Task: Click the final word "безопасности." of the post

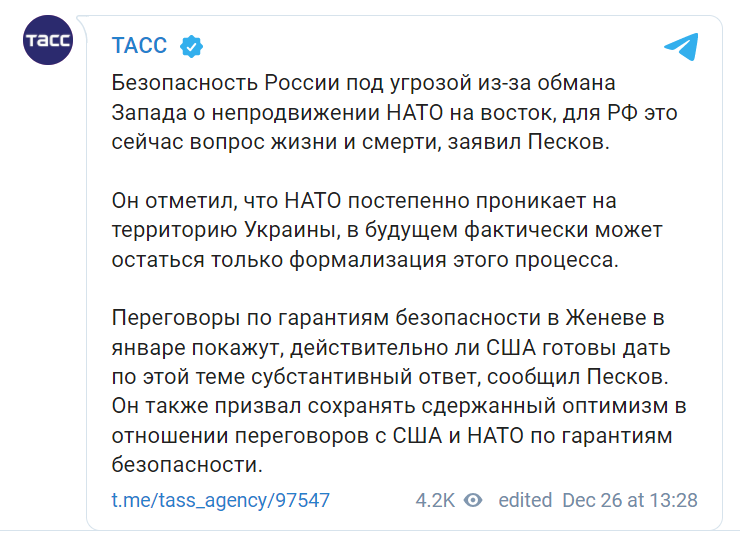Action: pyautogui.click(x=187, y=465)
